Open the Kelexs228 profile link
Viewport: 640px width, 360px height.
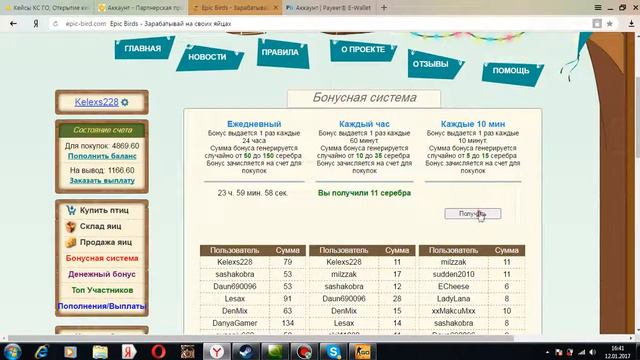(x=96, y=102)
